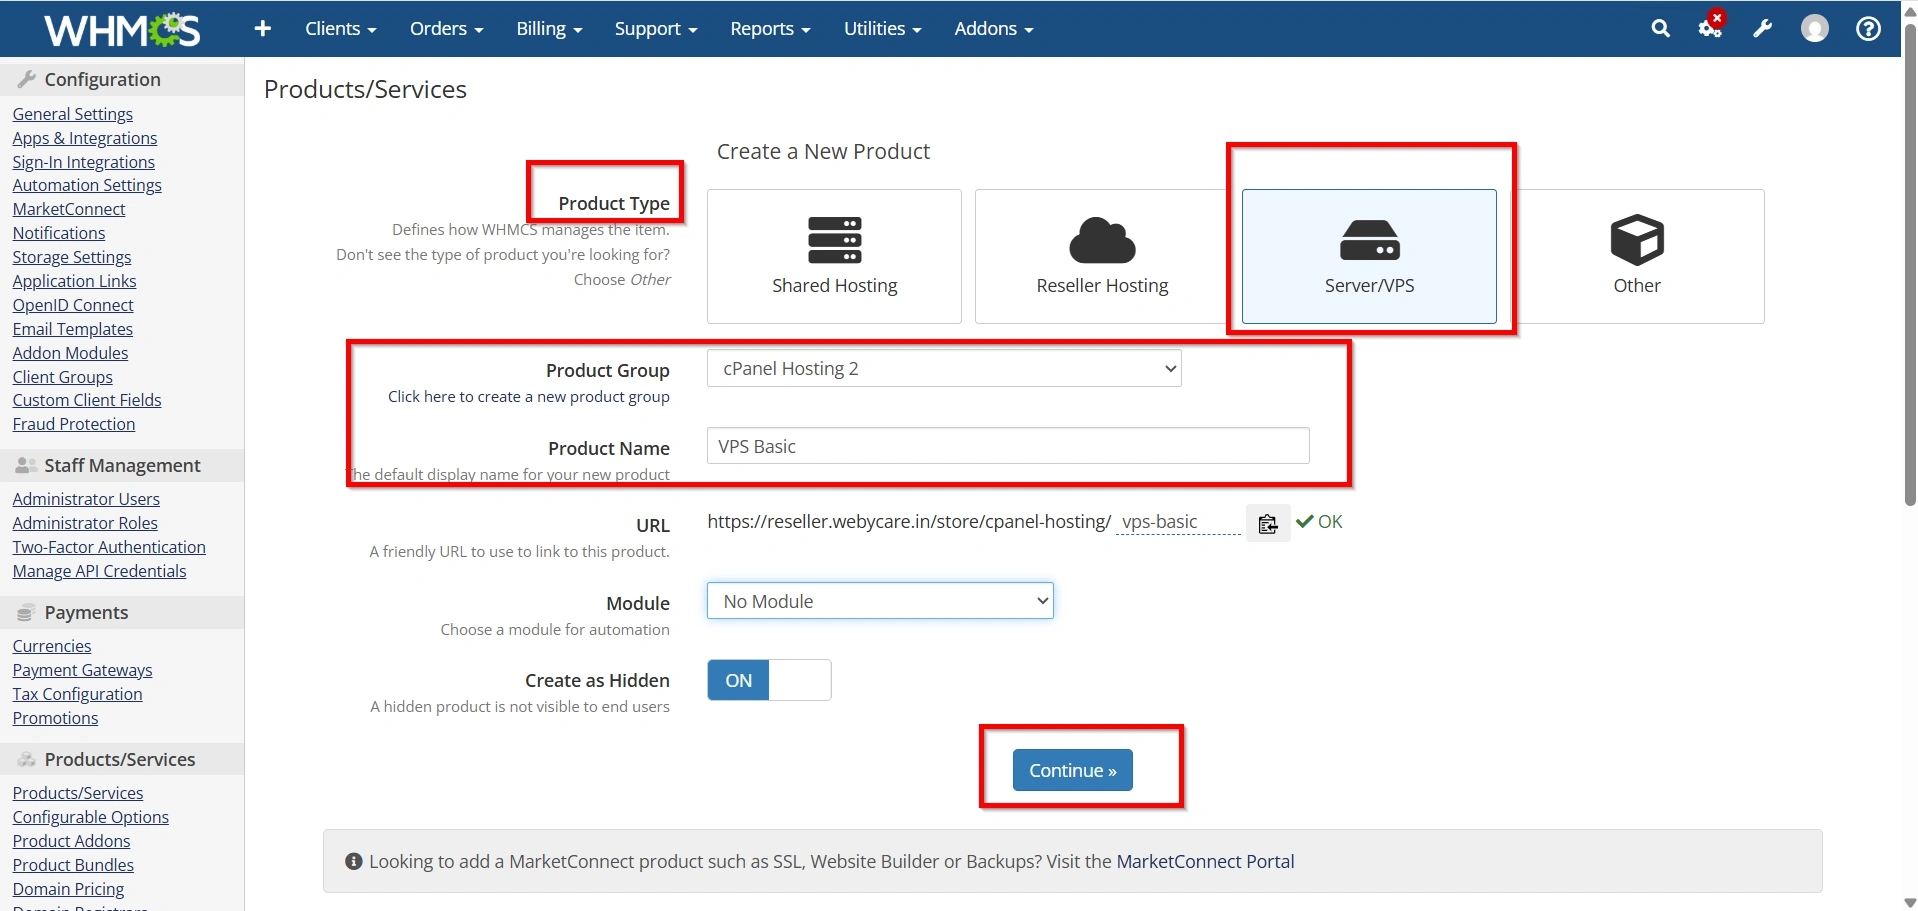Copy the product URL to clipboard
The height and width of the screenshot is (911, 1918).
tap(1268, 523)
